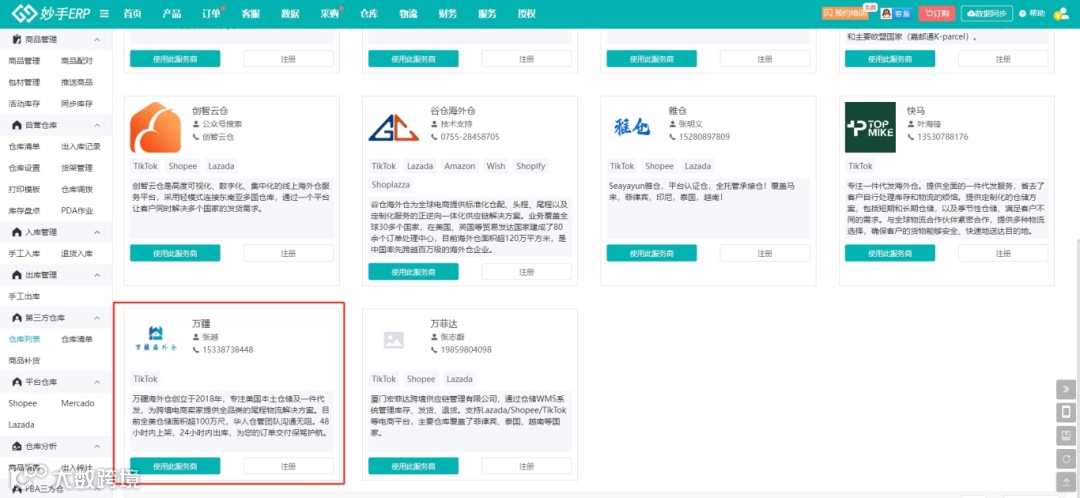Open the 产品 top menu
Image resolution: width=1080 pixels, height=498 pixels.
[172, 14]
